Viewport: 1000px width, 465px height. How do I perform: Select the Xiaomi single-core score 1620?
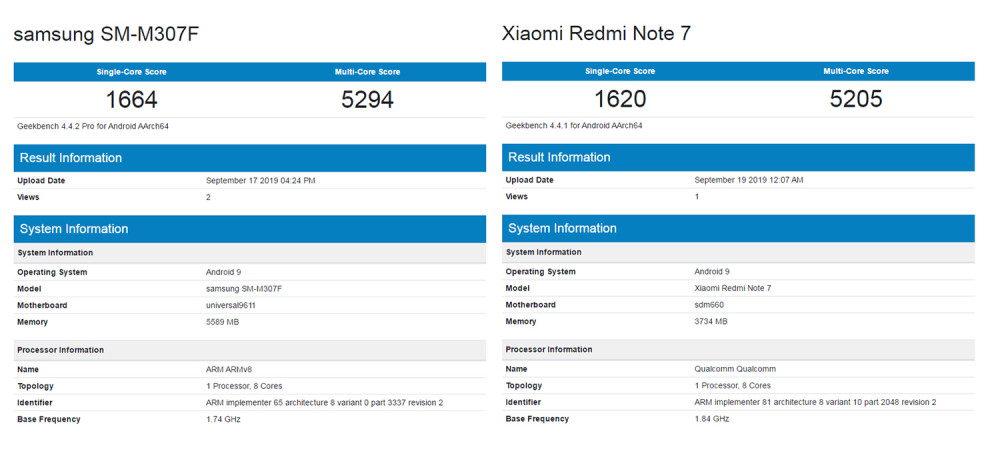pyautogui.click(x=620, y=99)
